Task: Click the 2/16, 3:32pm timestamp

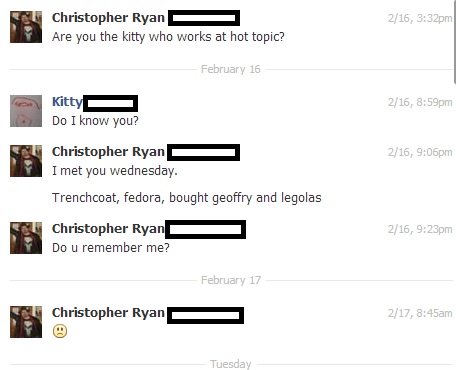Action: click(420, 18)
